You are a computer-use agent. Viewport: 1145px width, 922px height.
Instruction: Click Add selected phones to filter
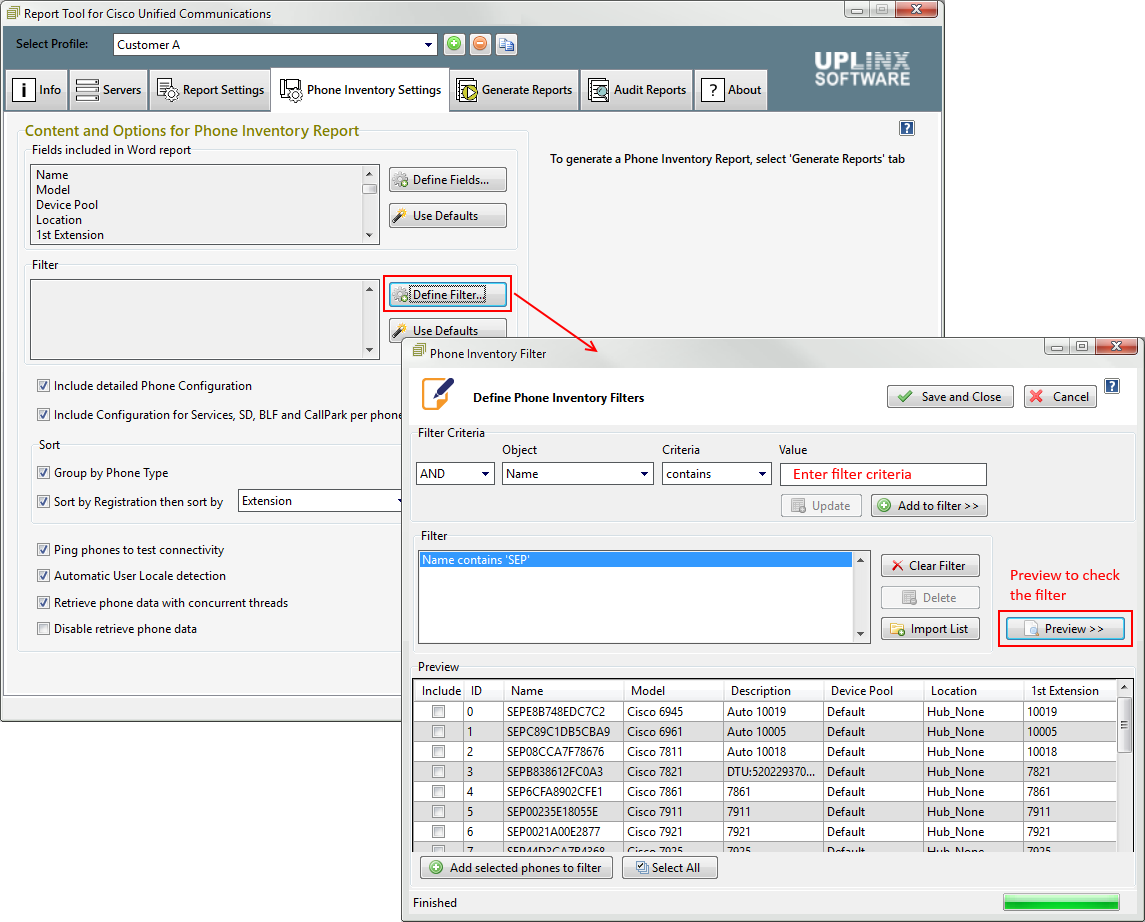[x=516, y=867]
